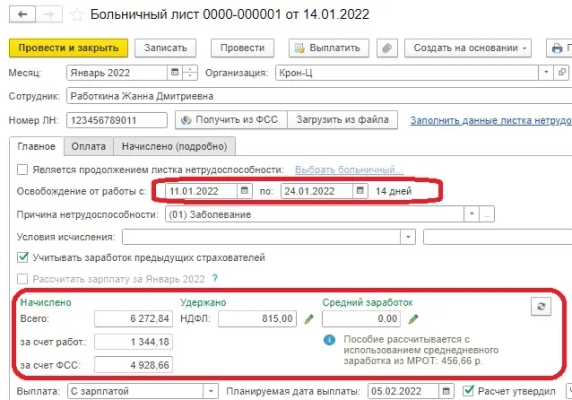Expand the Условия исчисления dropdown

pos(408,237)
